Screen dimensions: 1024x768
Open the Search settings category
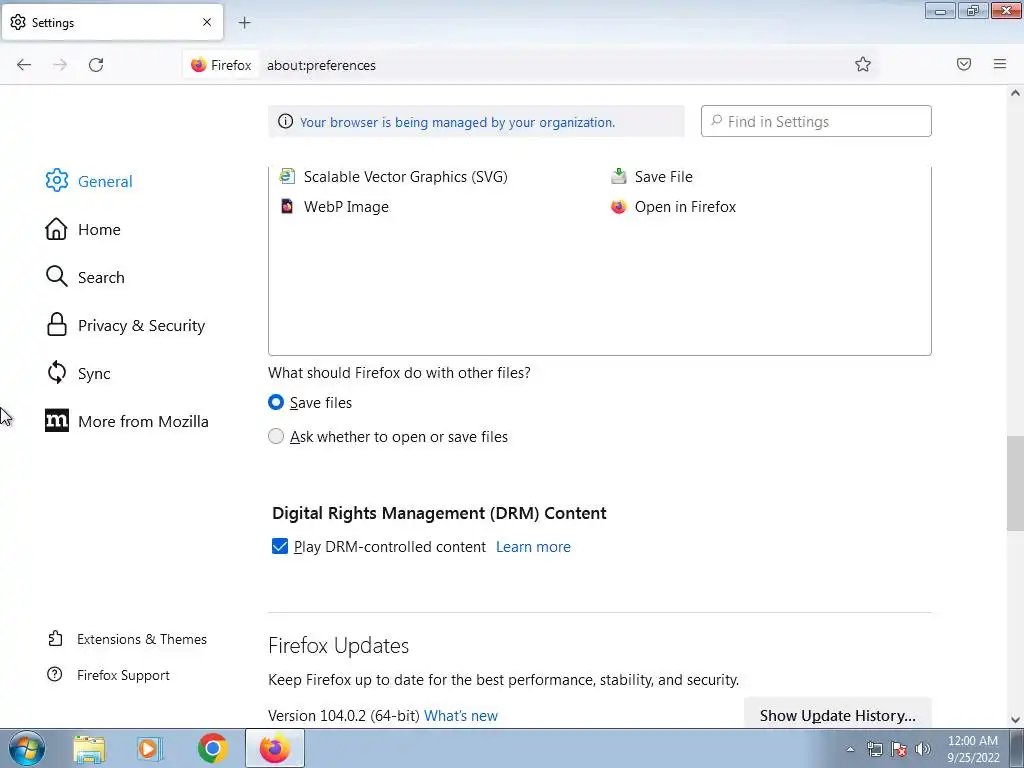pos(101,278)
